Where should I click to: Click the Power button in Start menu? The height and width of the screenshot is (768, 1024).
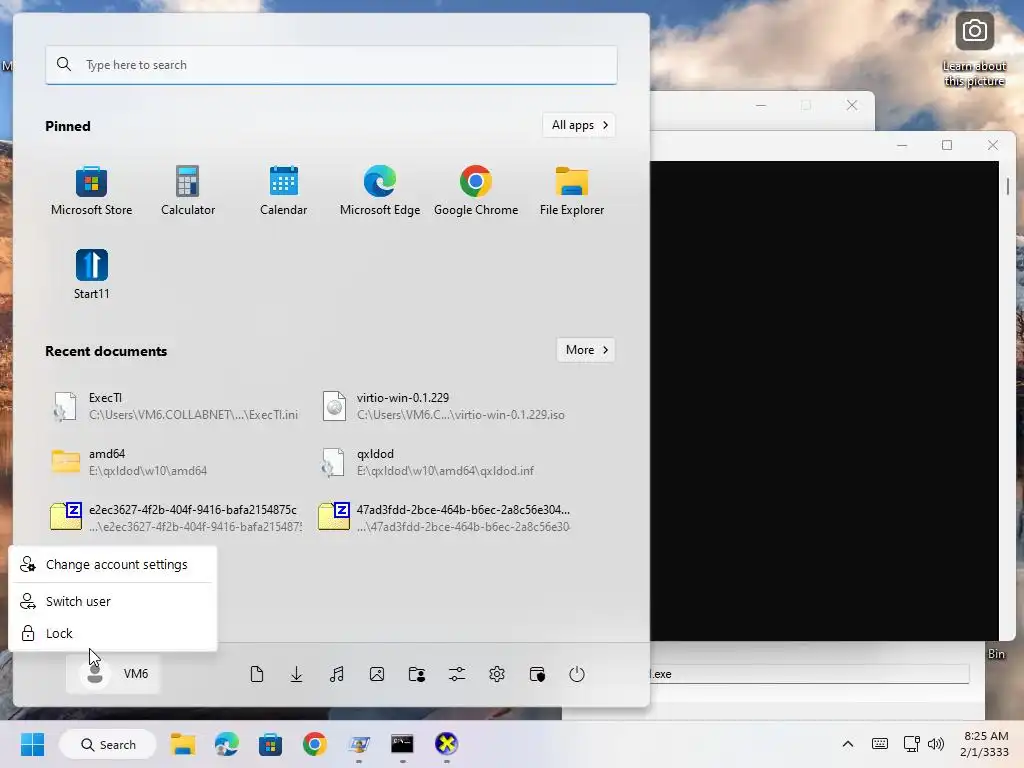point(577,674)
